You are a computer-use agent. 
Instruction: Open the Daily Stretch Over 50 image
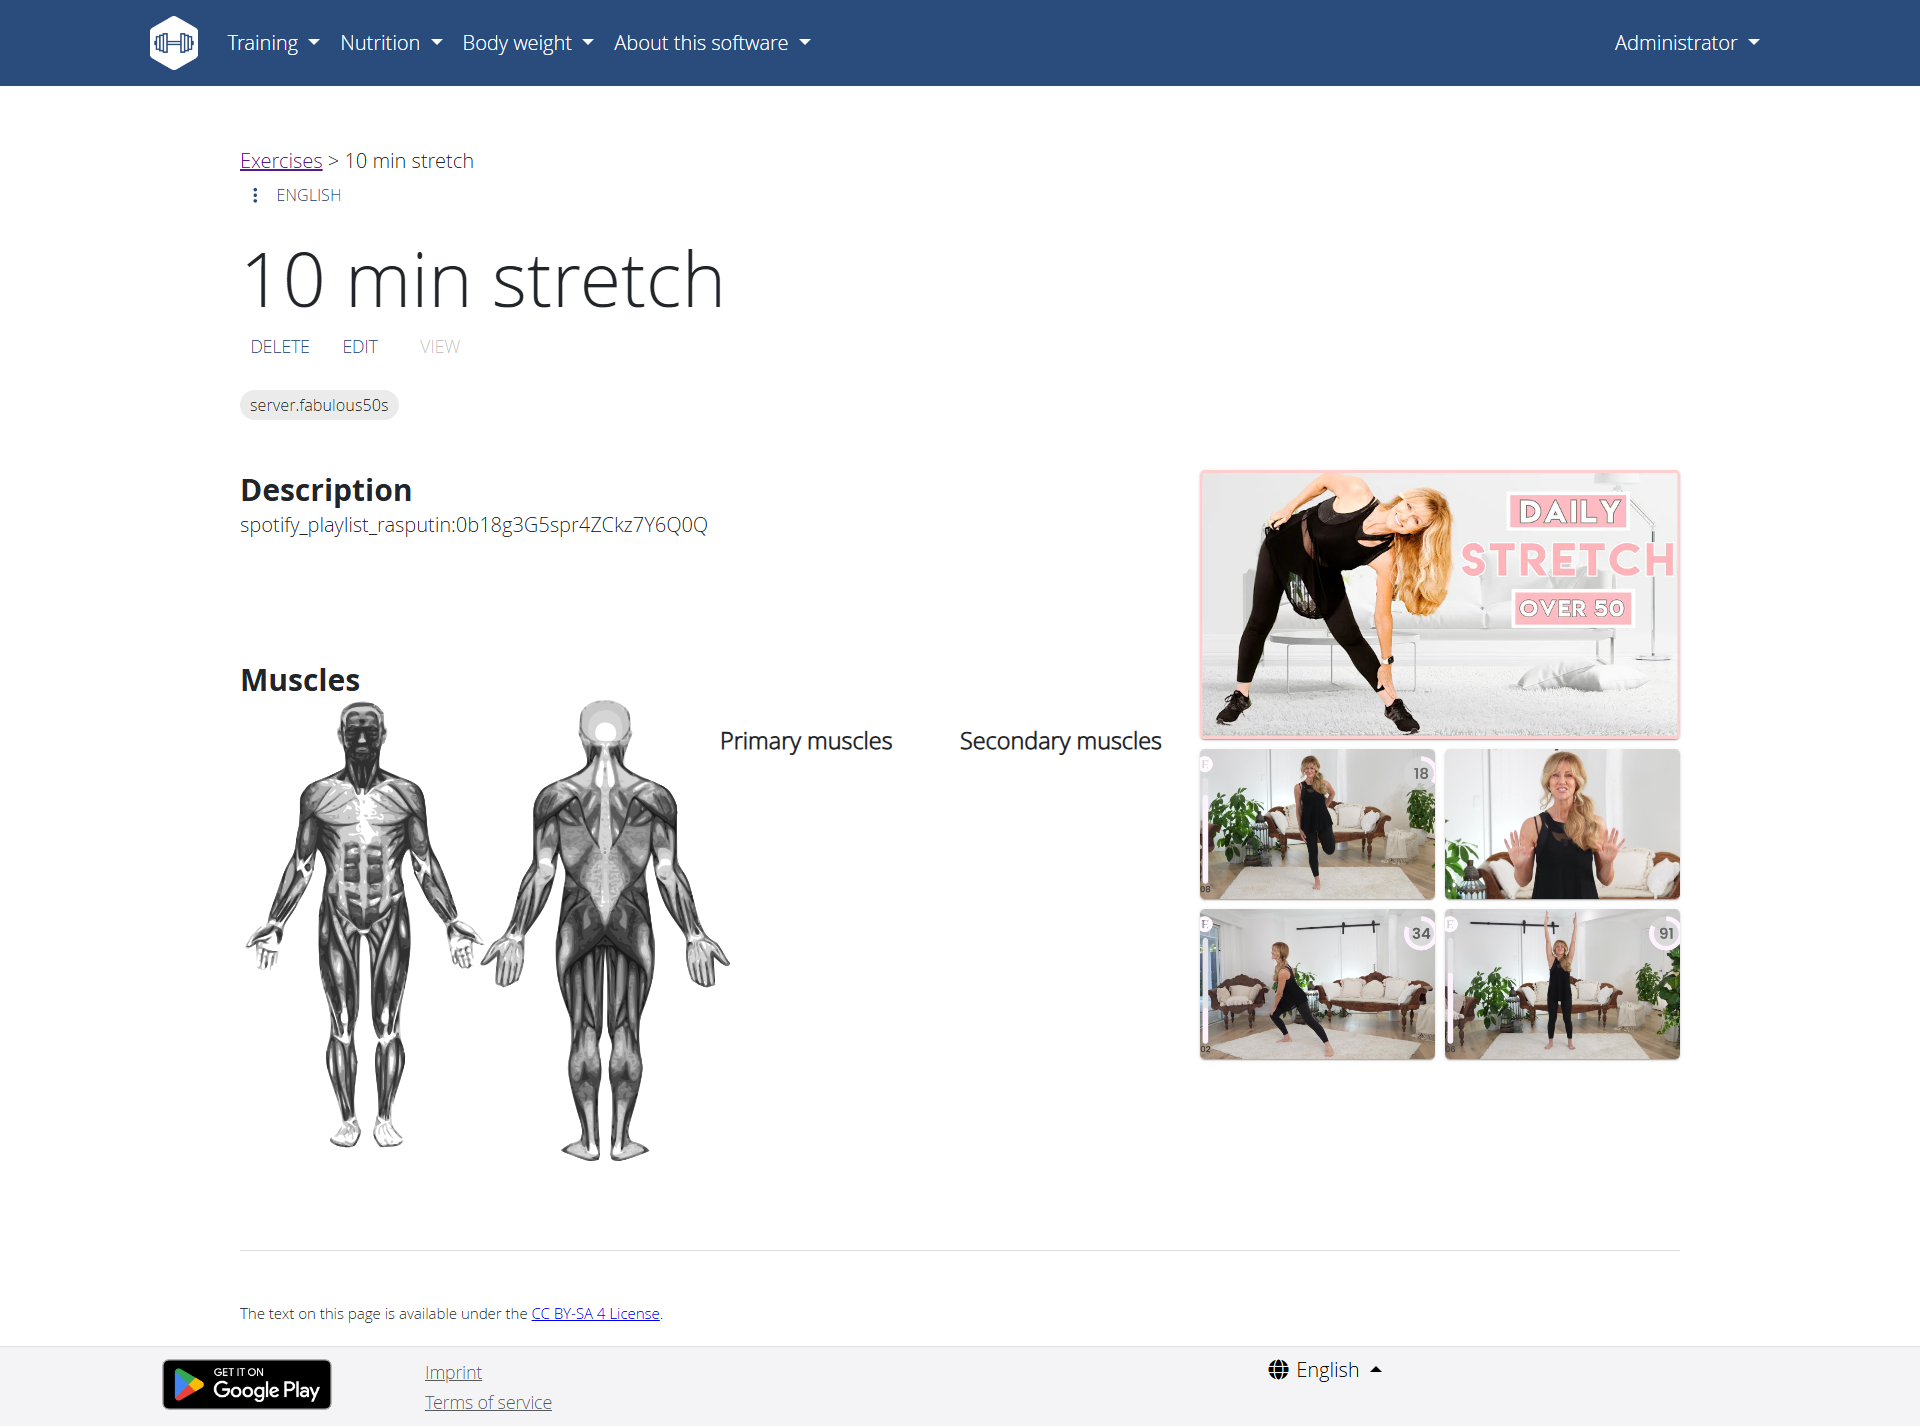click(x=1439, y=604)
